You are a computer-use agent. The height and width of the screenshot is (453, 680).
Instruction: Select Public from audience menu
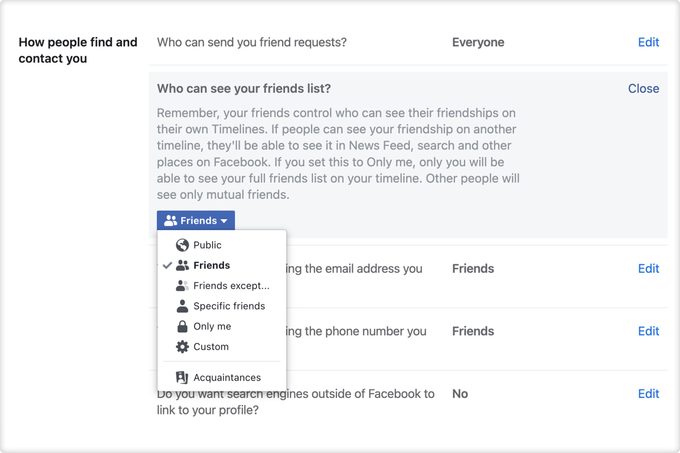click(x=207, y=245)
